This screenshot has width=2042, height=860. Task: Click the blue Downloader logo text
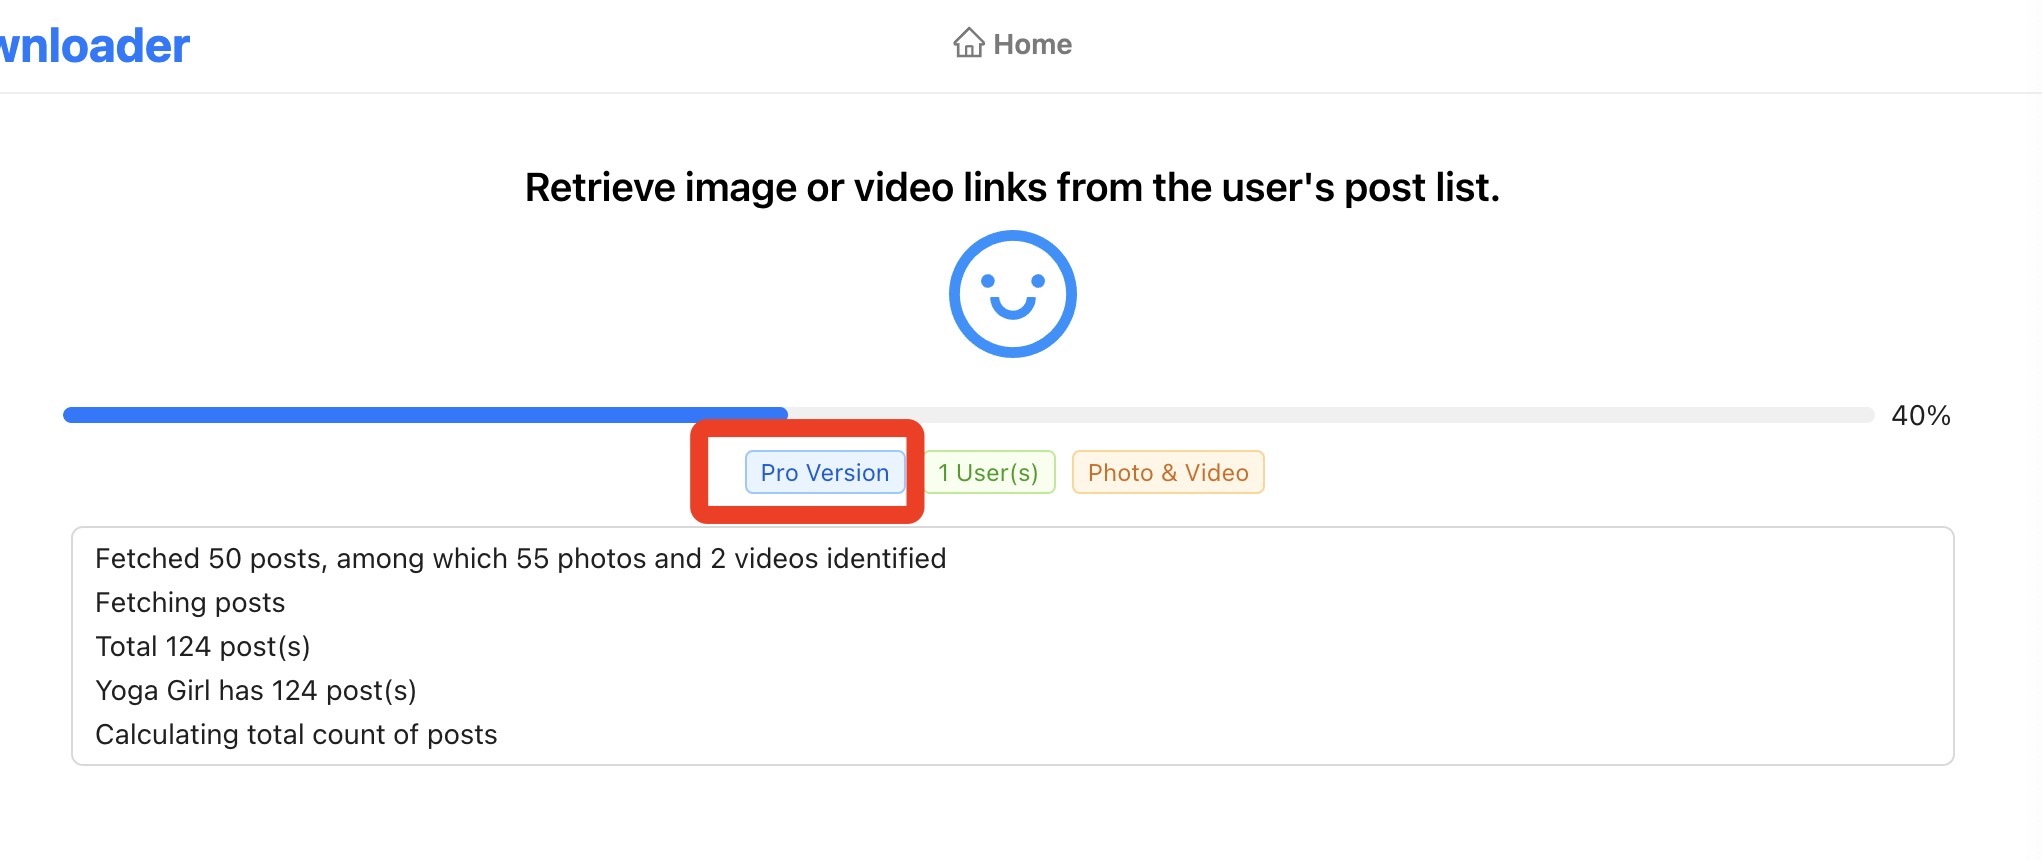pos(94,46)
